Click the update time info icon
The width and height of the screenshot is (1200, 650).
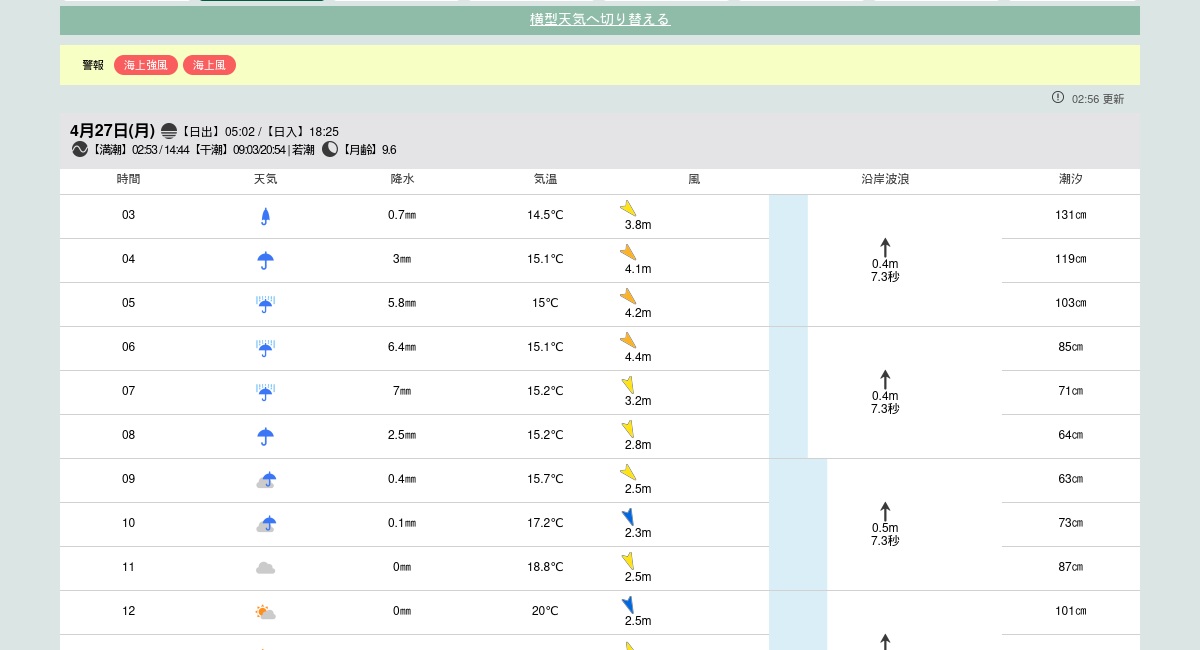click(1058, 97)
